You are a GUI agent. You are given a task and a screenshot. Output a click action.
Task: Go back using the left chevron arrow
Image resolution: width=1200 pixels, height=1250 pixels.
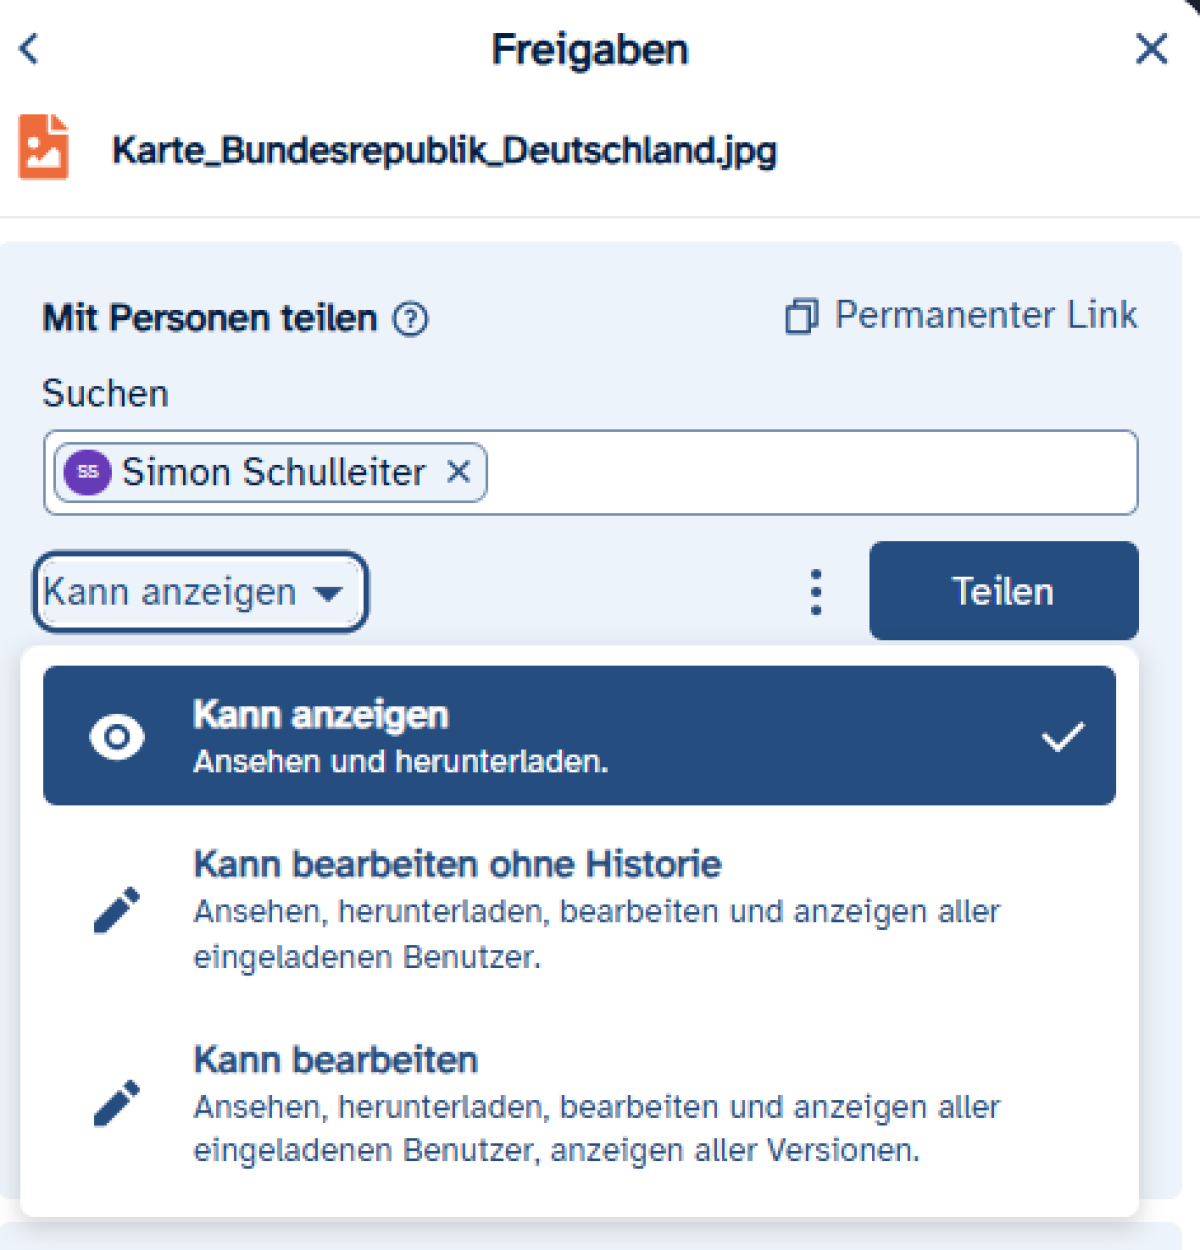coord(30,48)
